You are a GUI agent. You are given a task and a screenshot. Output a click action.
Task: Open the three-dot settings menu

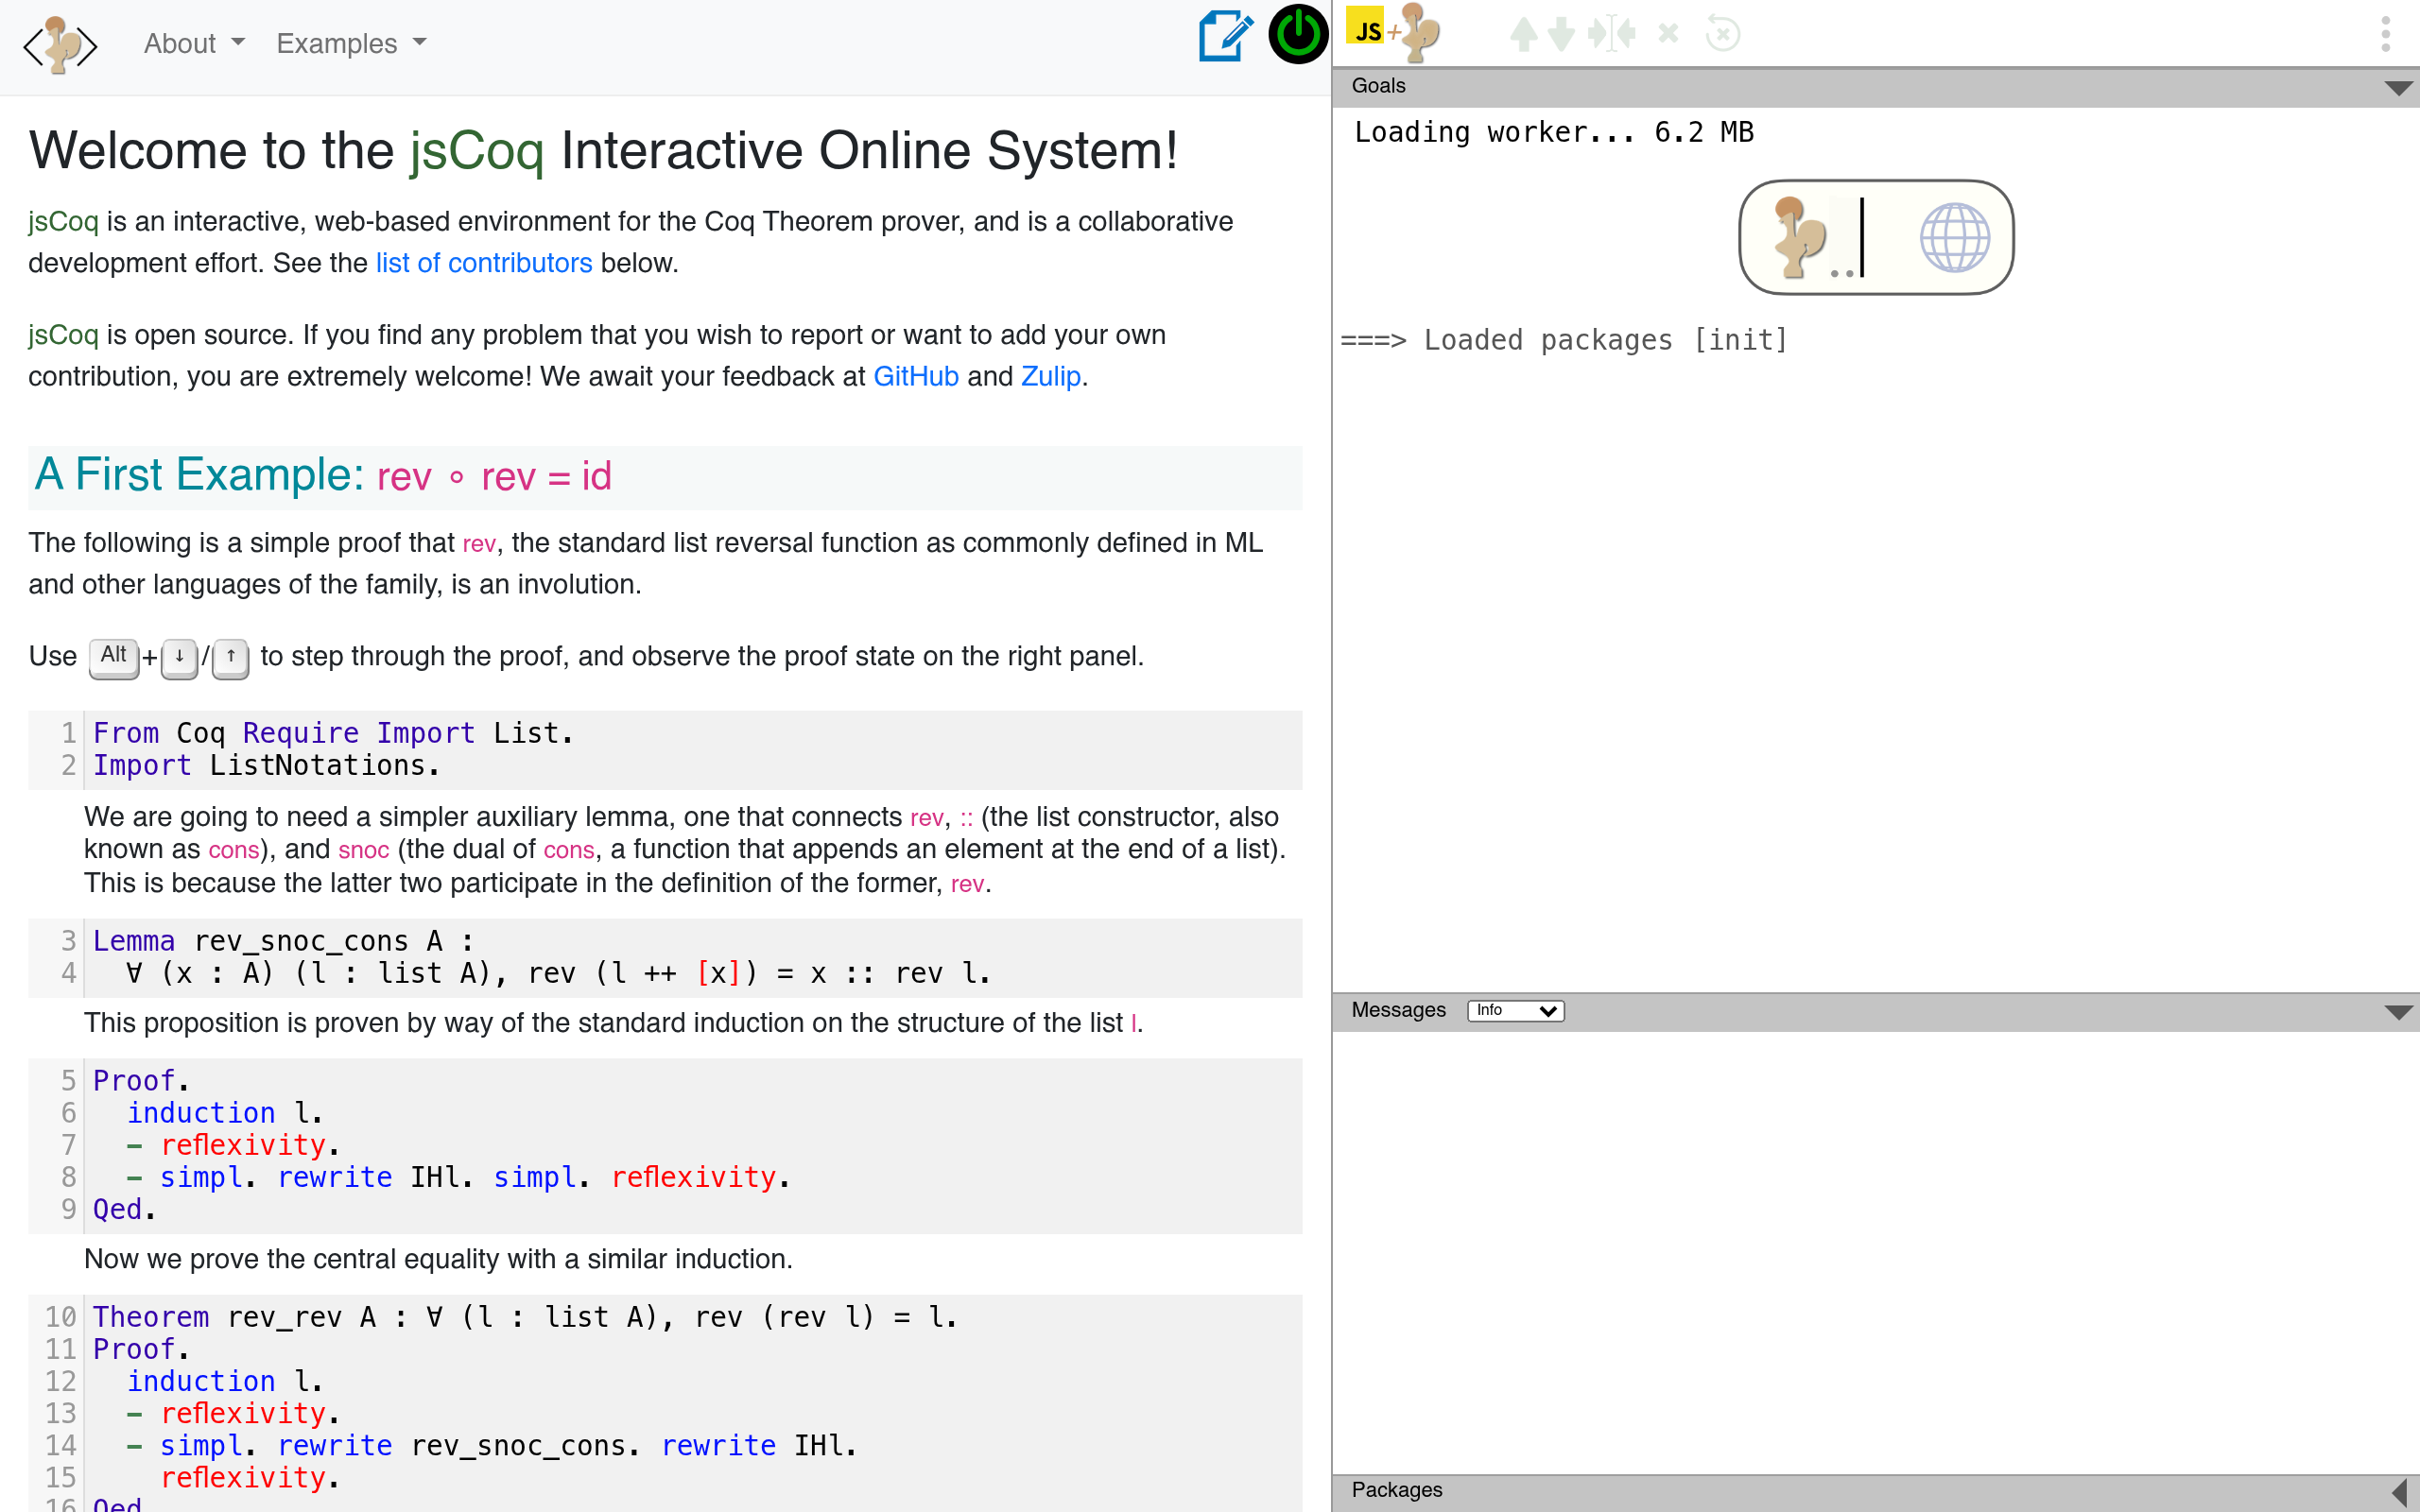click(2385, 34)
